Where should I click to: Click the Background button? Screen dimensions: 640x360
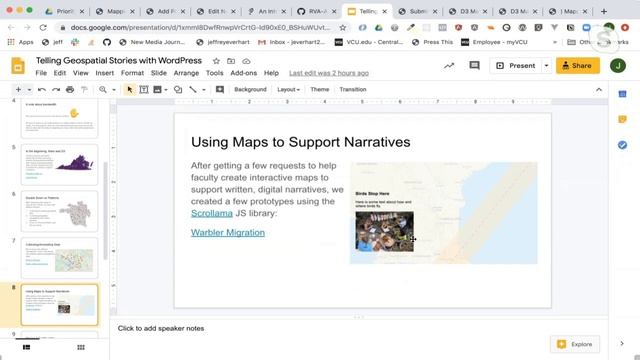(x=250, y=89)
